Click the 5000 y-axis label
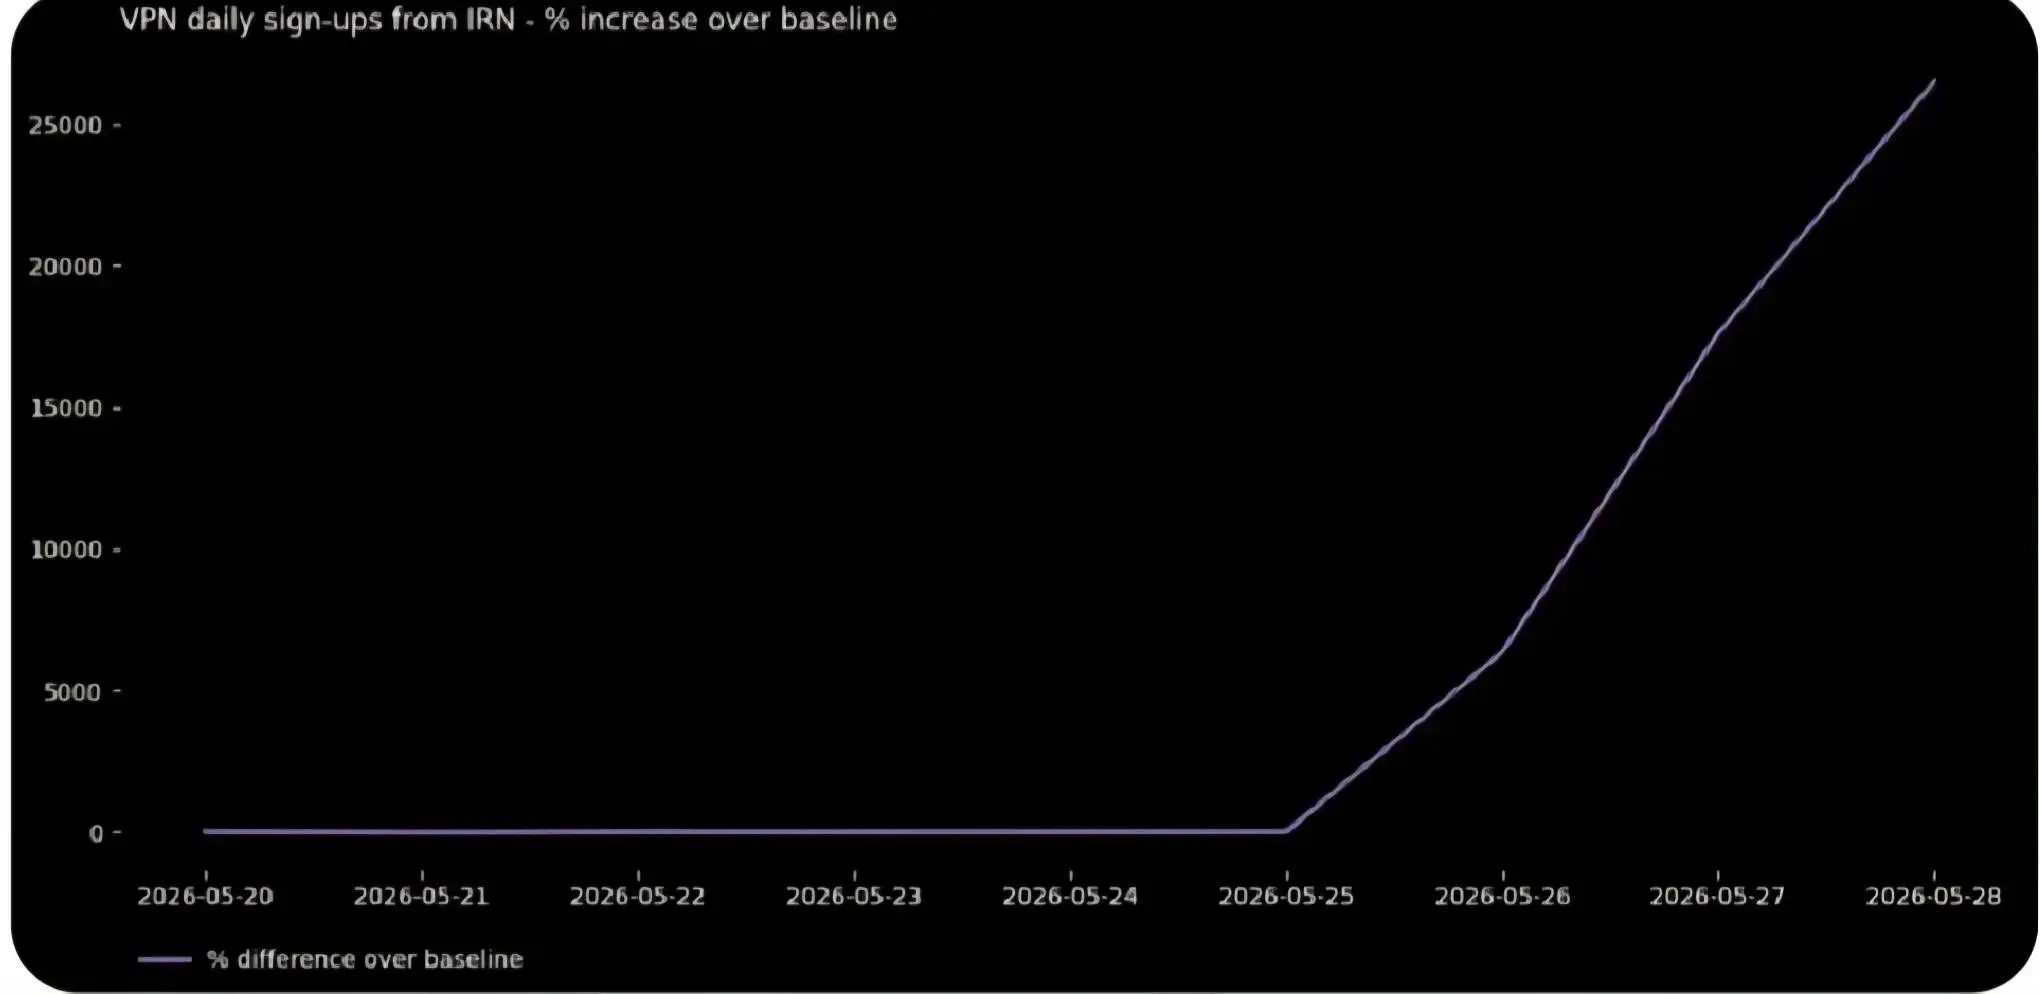Screen dimensions: 2040x994 pos(72,692)
